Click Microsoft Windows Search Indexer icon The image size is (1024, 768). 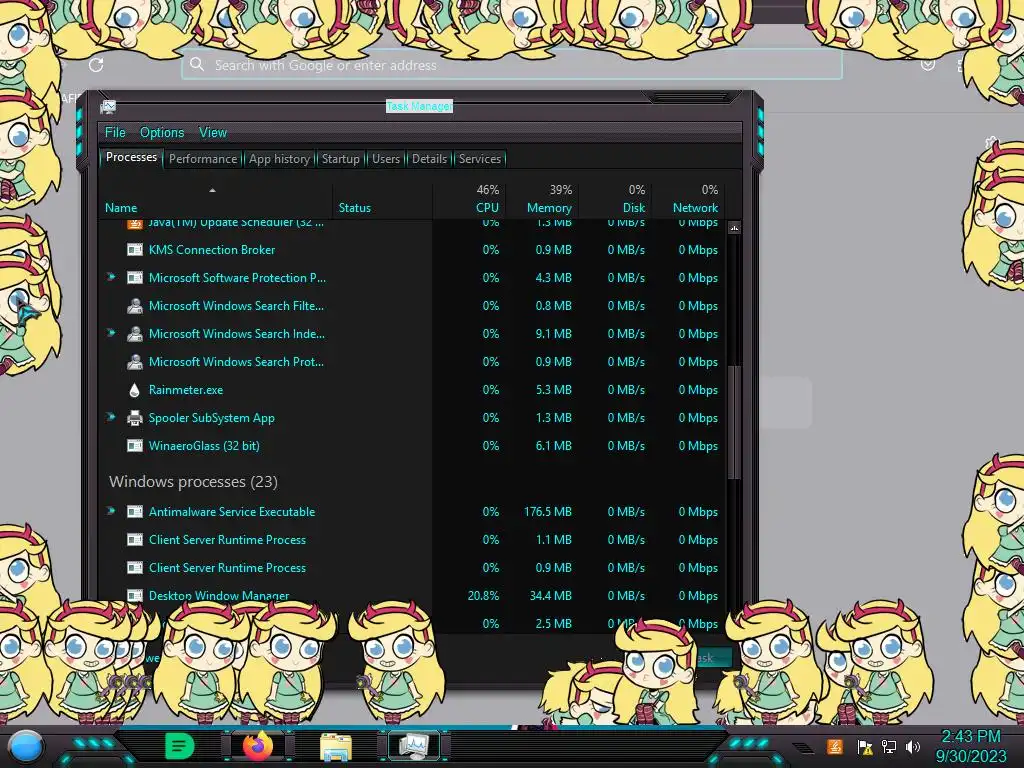click(x=135, y=334)
